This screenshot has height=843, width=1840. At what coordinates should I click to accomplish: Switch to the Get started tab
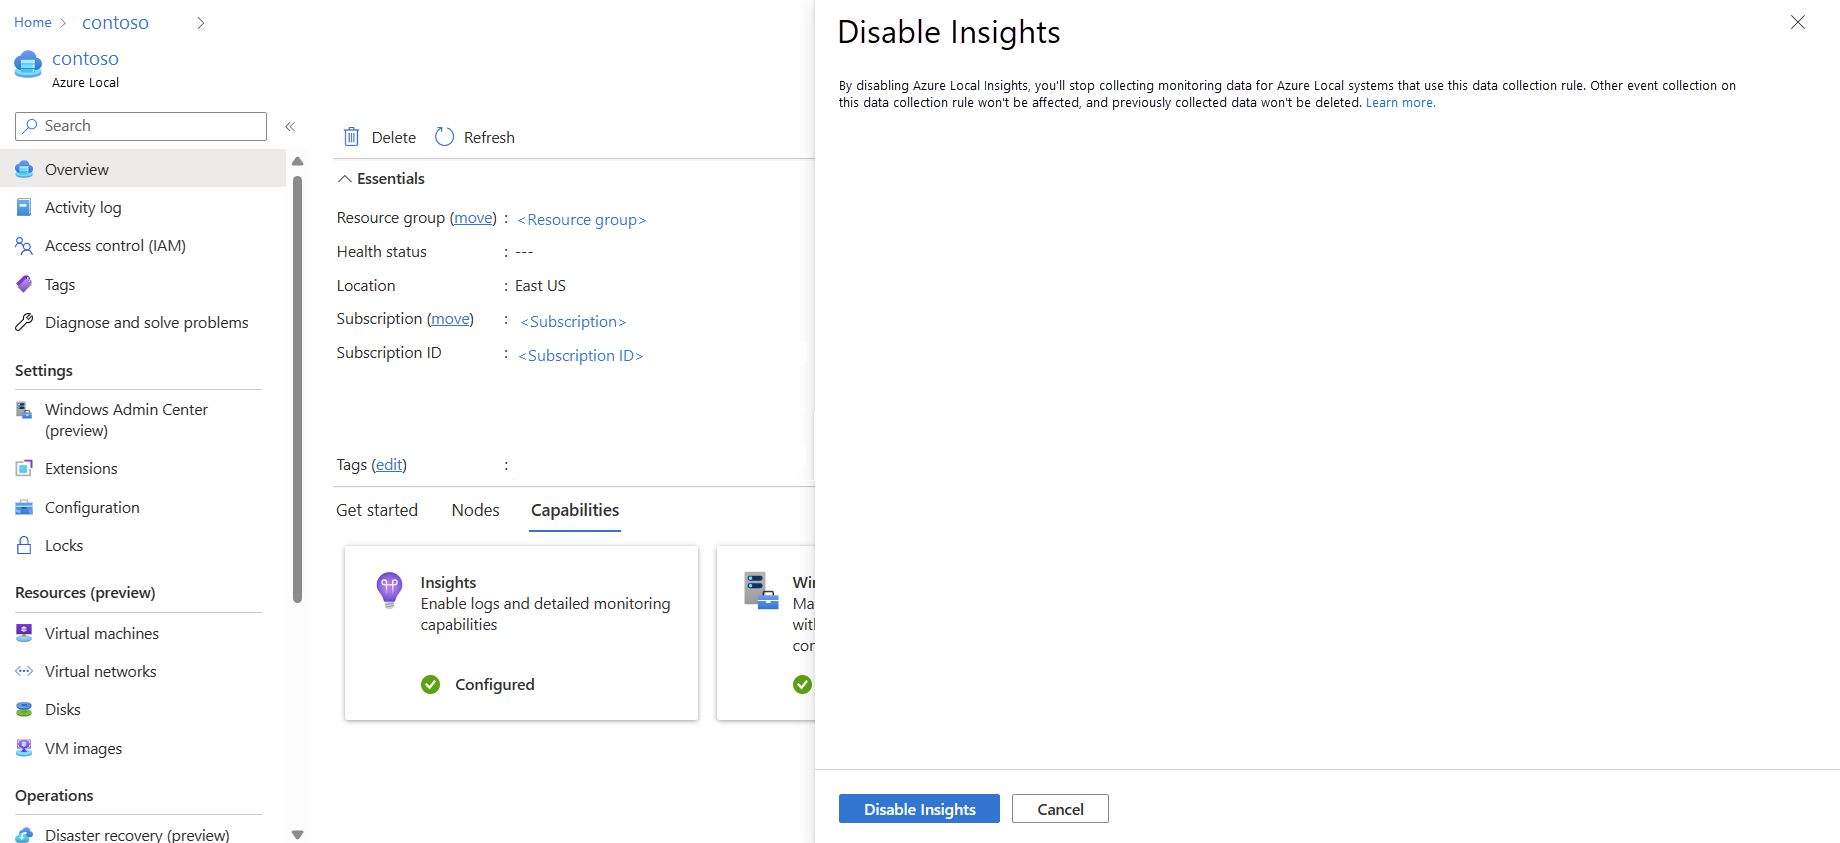click(x=377, y=510)
